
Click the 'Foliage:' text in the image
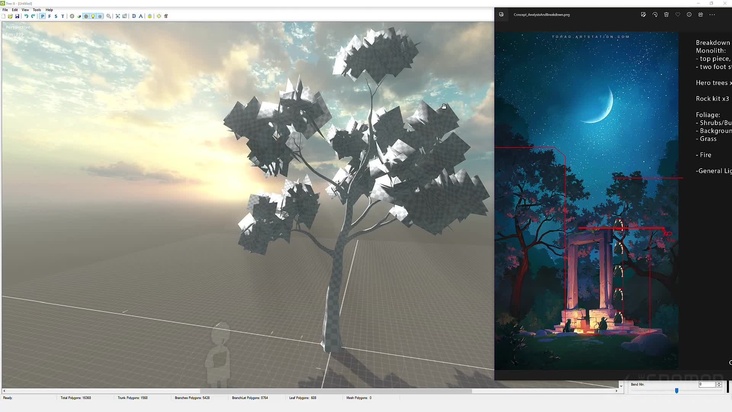point(708,114)
